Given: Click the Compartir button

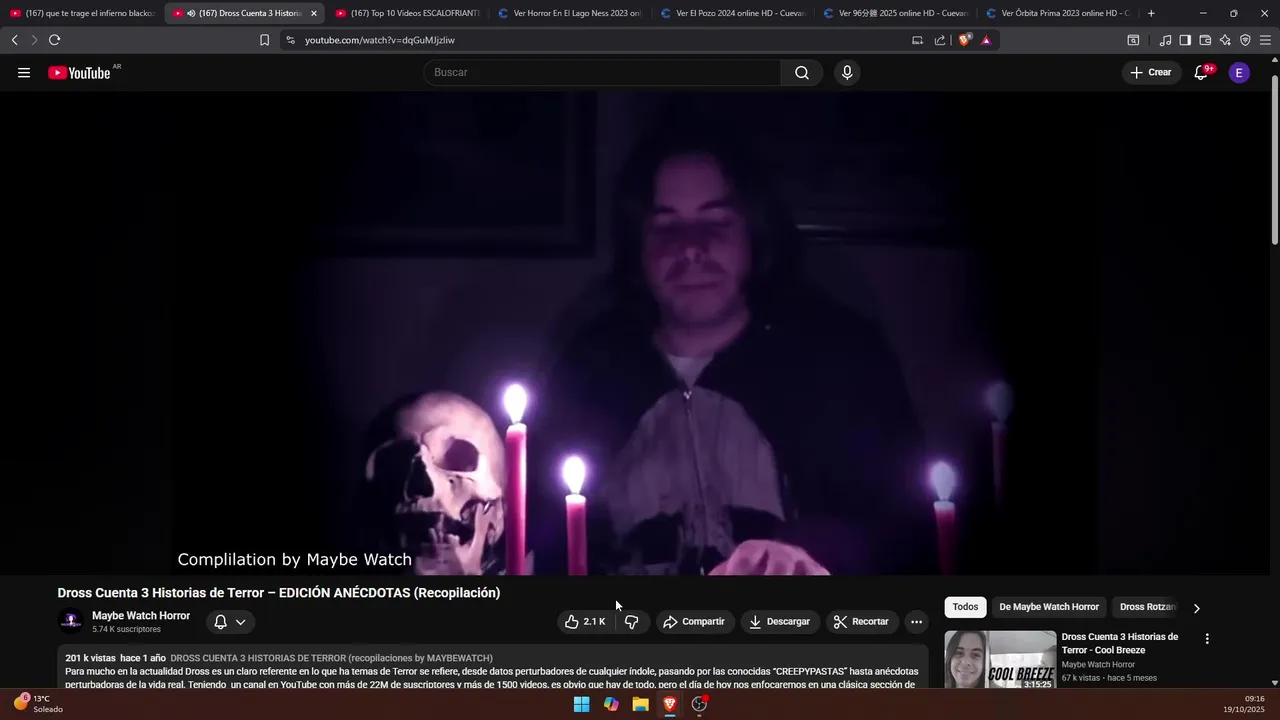Looking at the screenshot, I should pos(694,622).
